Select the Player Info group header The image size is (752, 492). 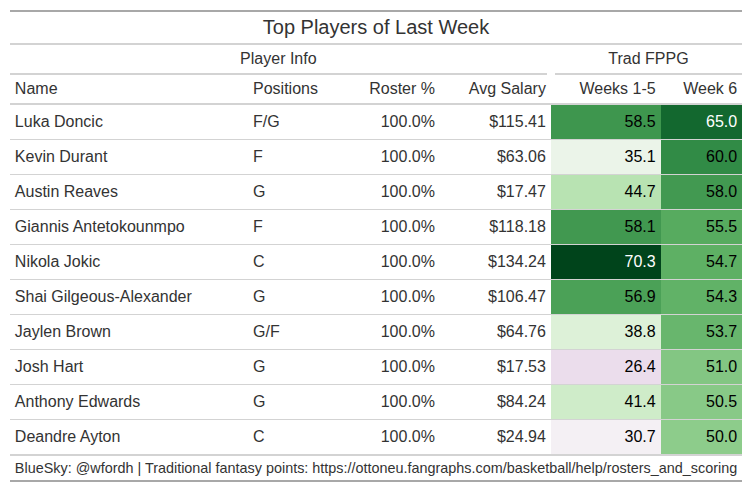pyautogui.click(x=278, y=58)
